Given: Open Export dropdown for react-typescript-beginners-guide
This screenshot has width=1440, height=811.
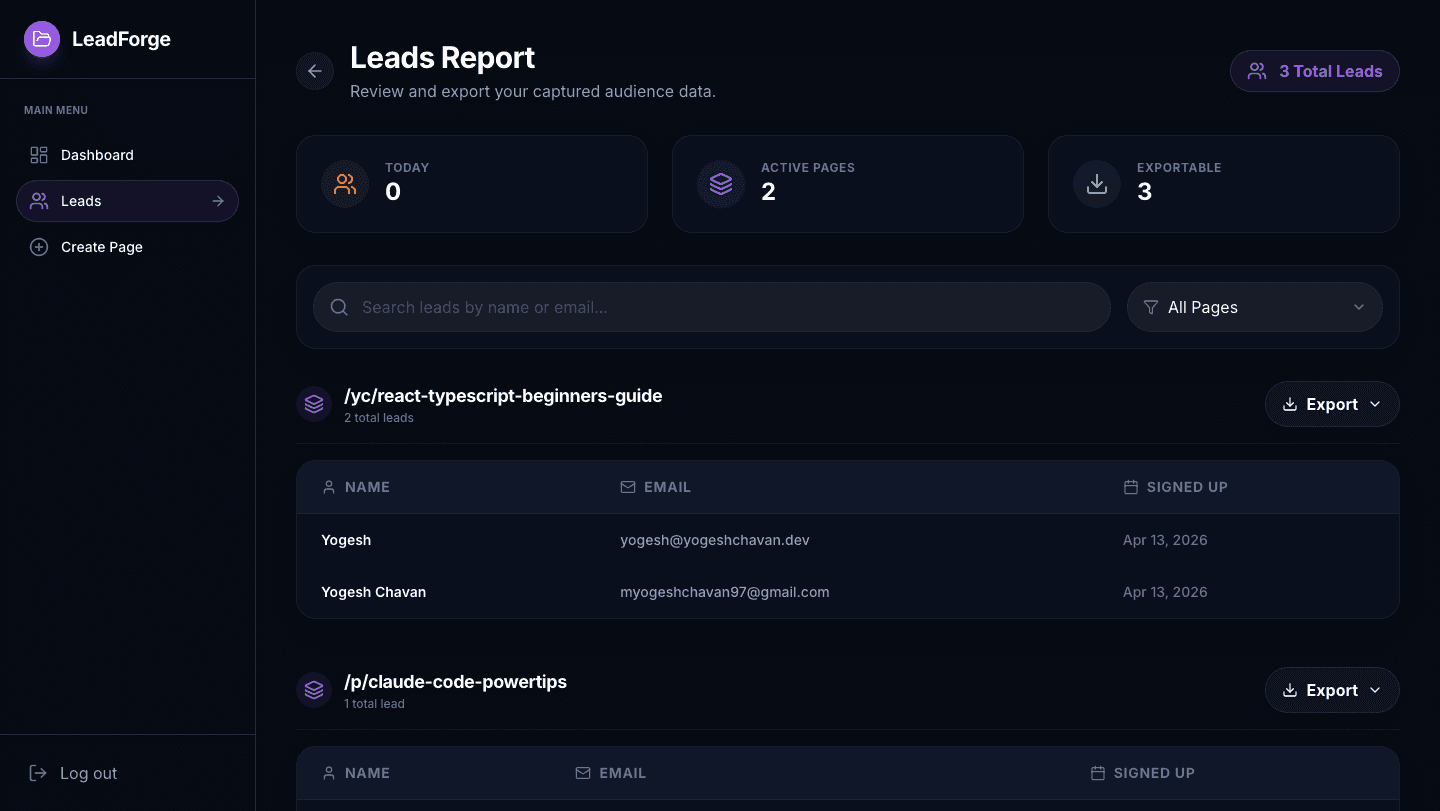Looking at the screenshot, I should tap(1332, 404).
